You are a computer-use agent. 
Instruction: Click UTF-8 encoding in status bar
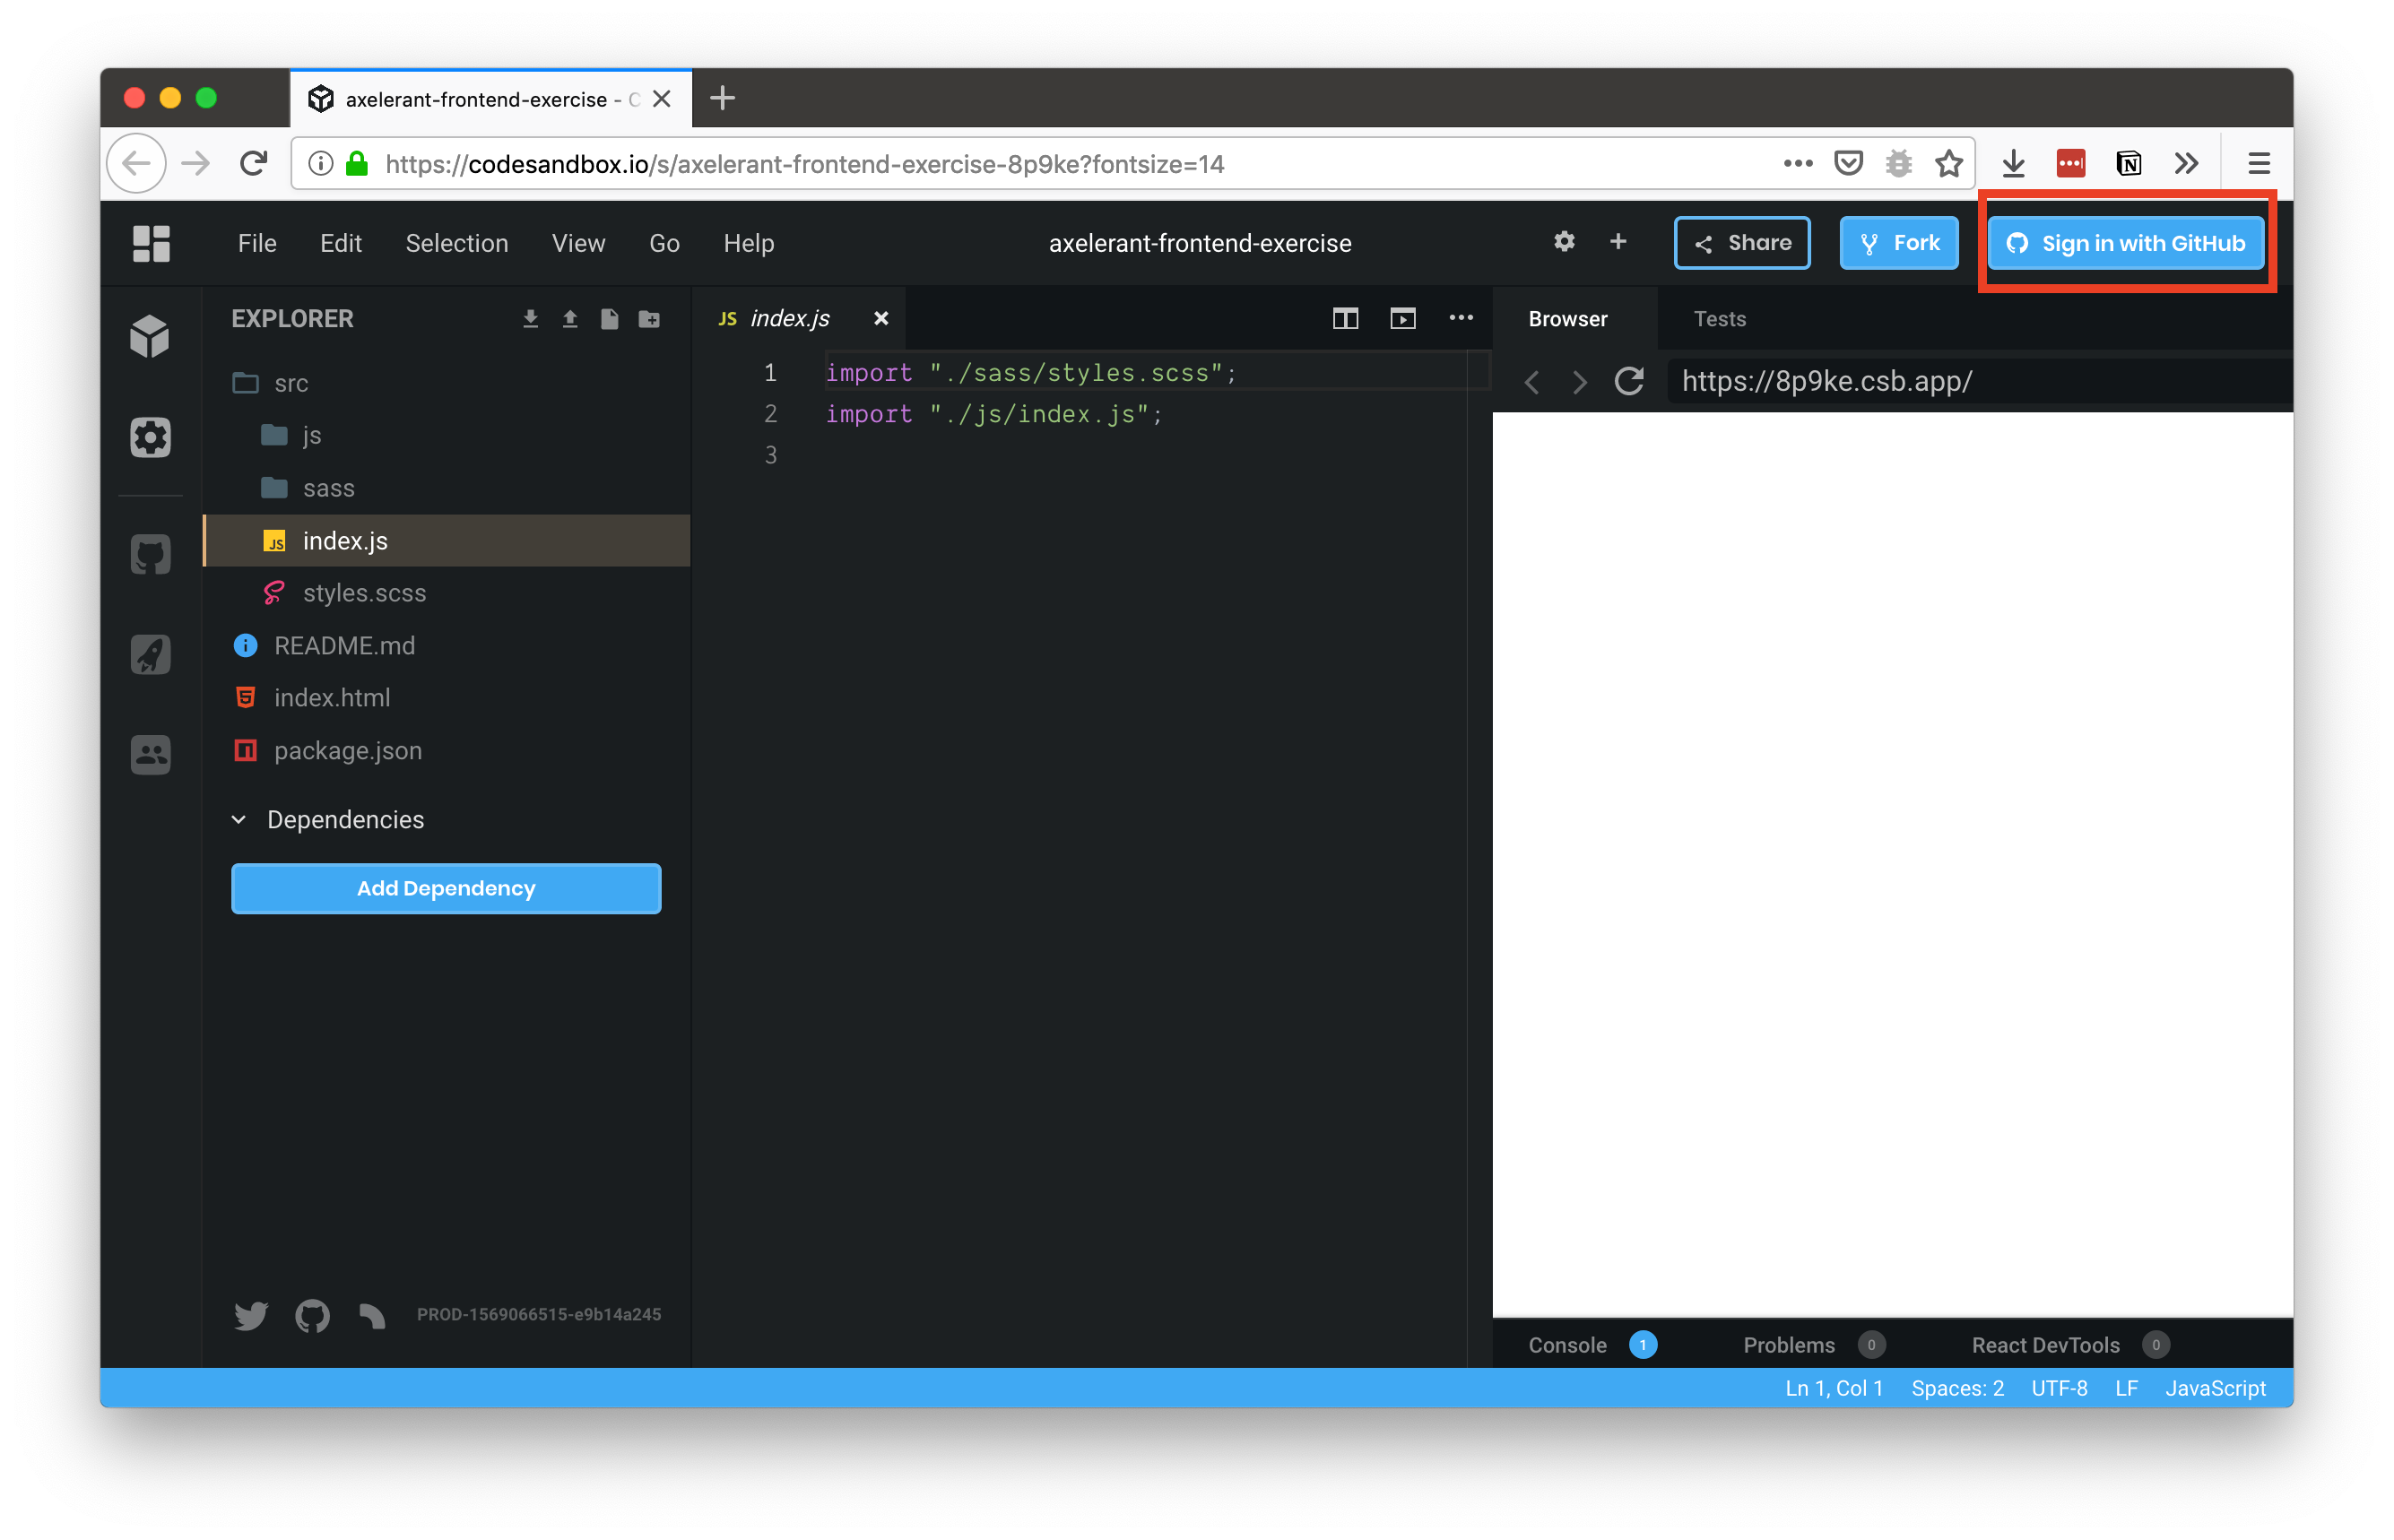point(2059,1388)
